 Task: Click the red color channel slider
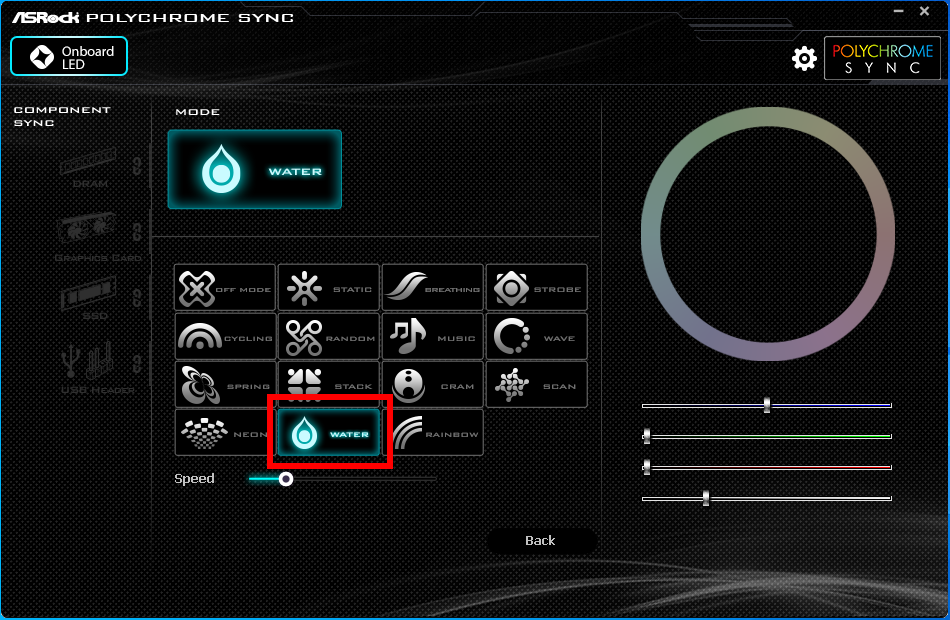tap(766, 467)
